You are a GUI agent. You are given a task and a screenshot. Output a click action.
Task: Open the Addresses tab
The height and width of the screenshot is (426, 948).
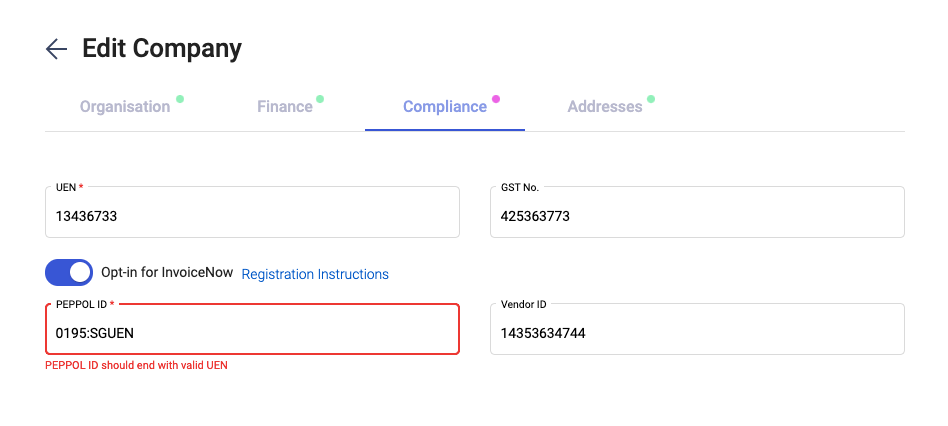click(605, 107)
